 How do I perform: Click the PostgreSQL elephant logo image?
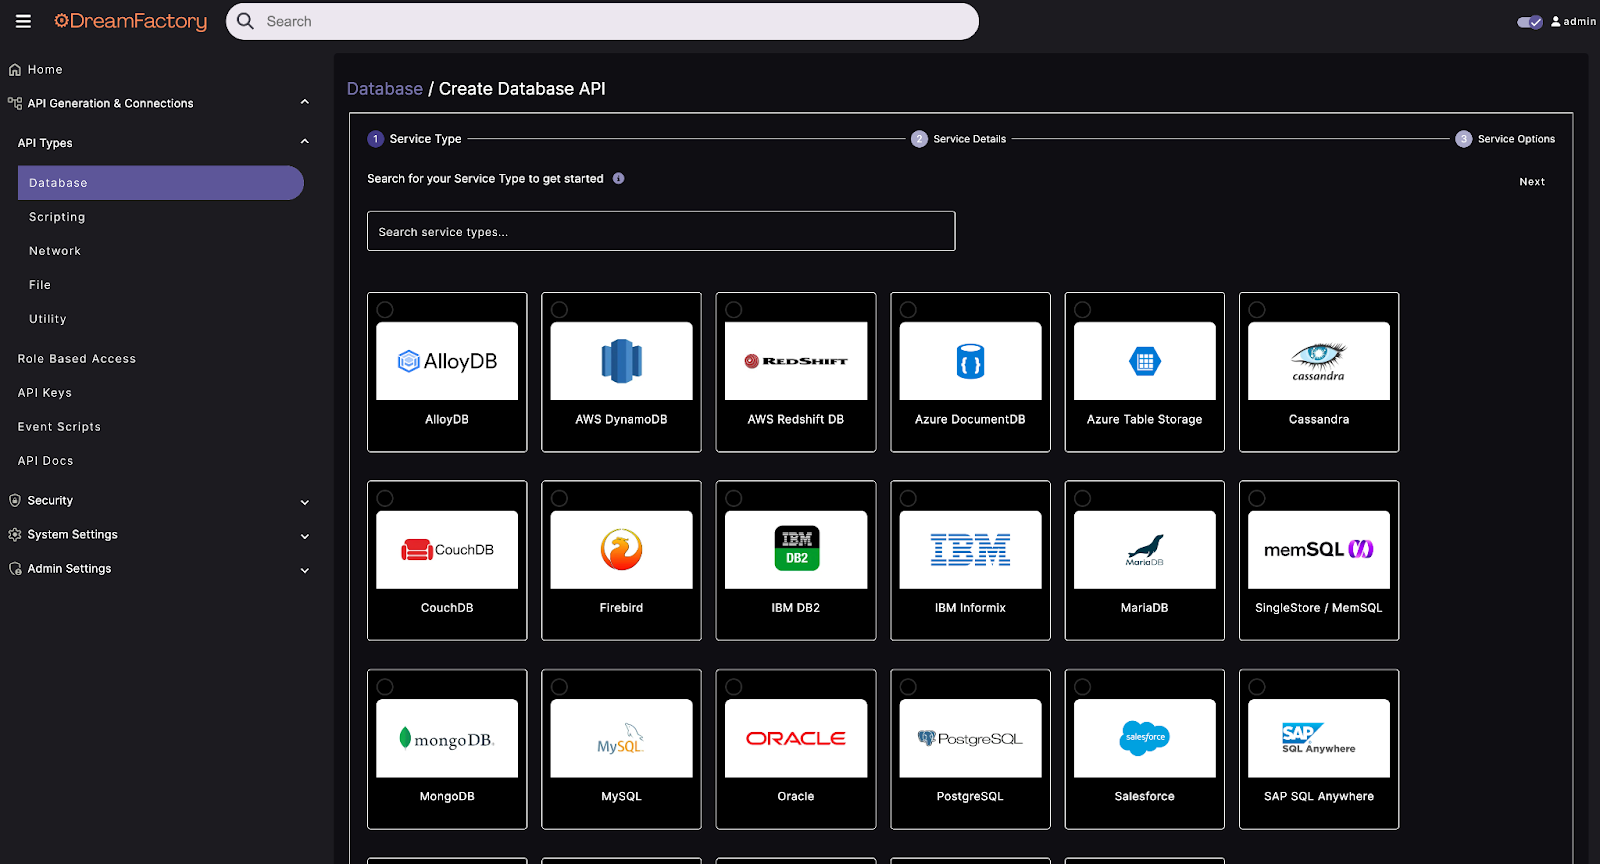coord(970,738)
